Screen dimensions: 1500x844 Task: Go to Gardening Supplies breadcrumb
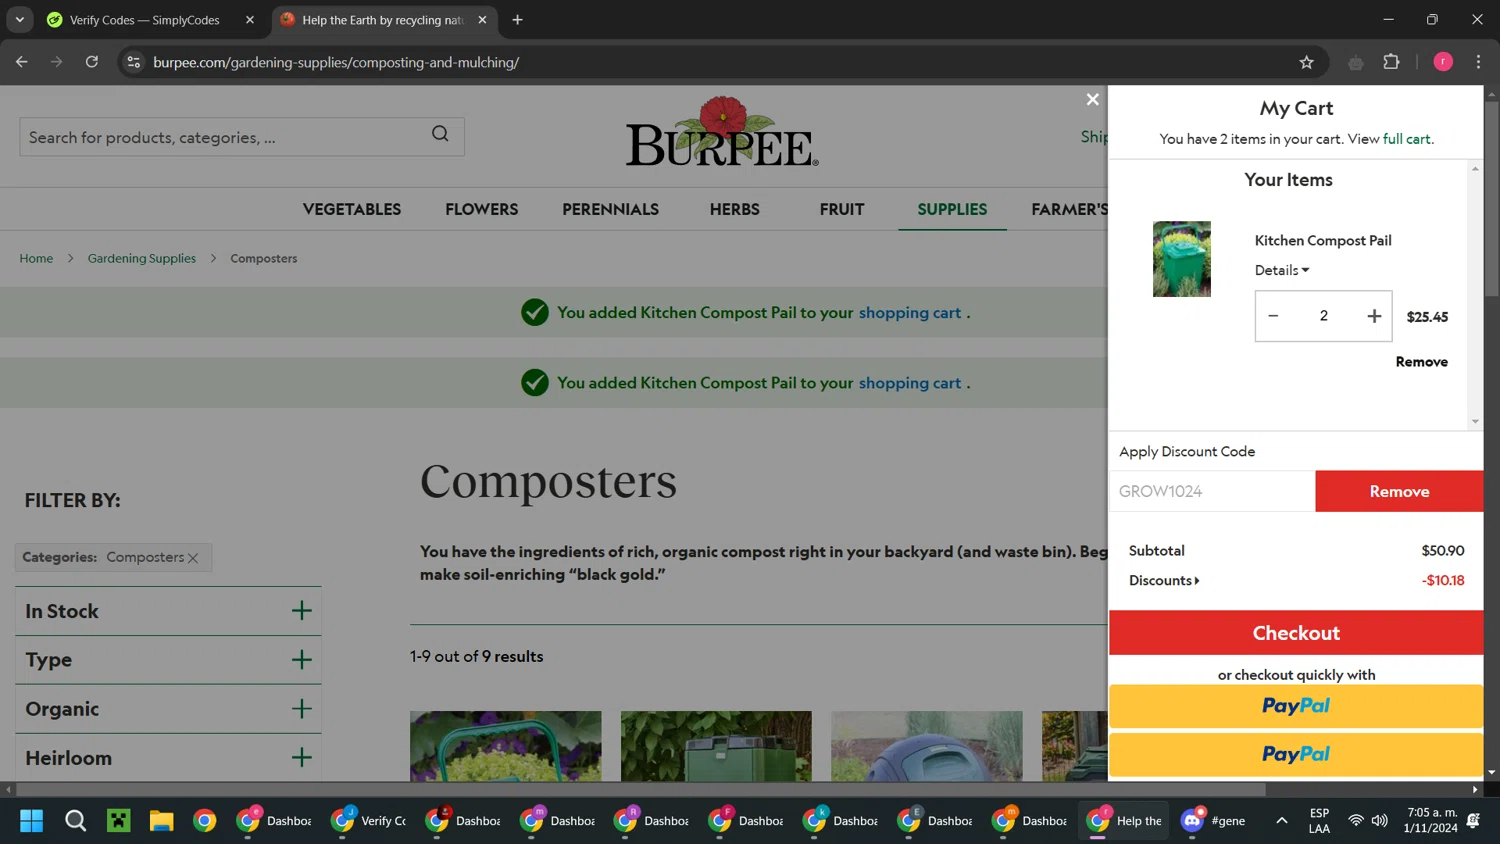point(142,258)
